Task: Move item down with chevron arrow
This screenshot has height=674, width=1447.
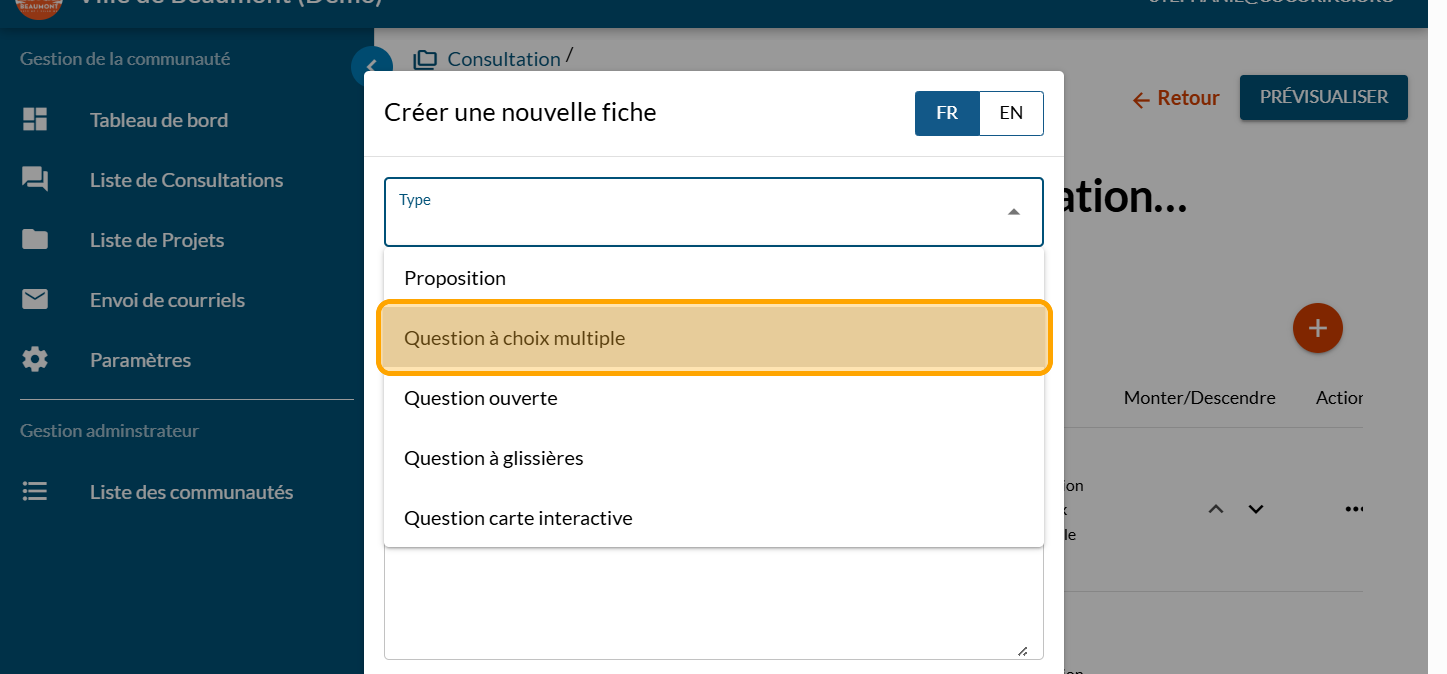Action: click(x=1256, y=509)
